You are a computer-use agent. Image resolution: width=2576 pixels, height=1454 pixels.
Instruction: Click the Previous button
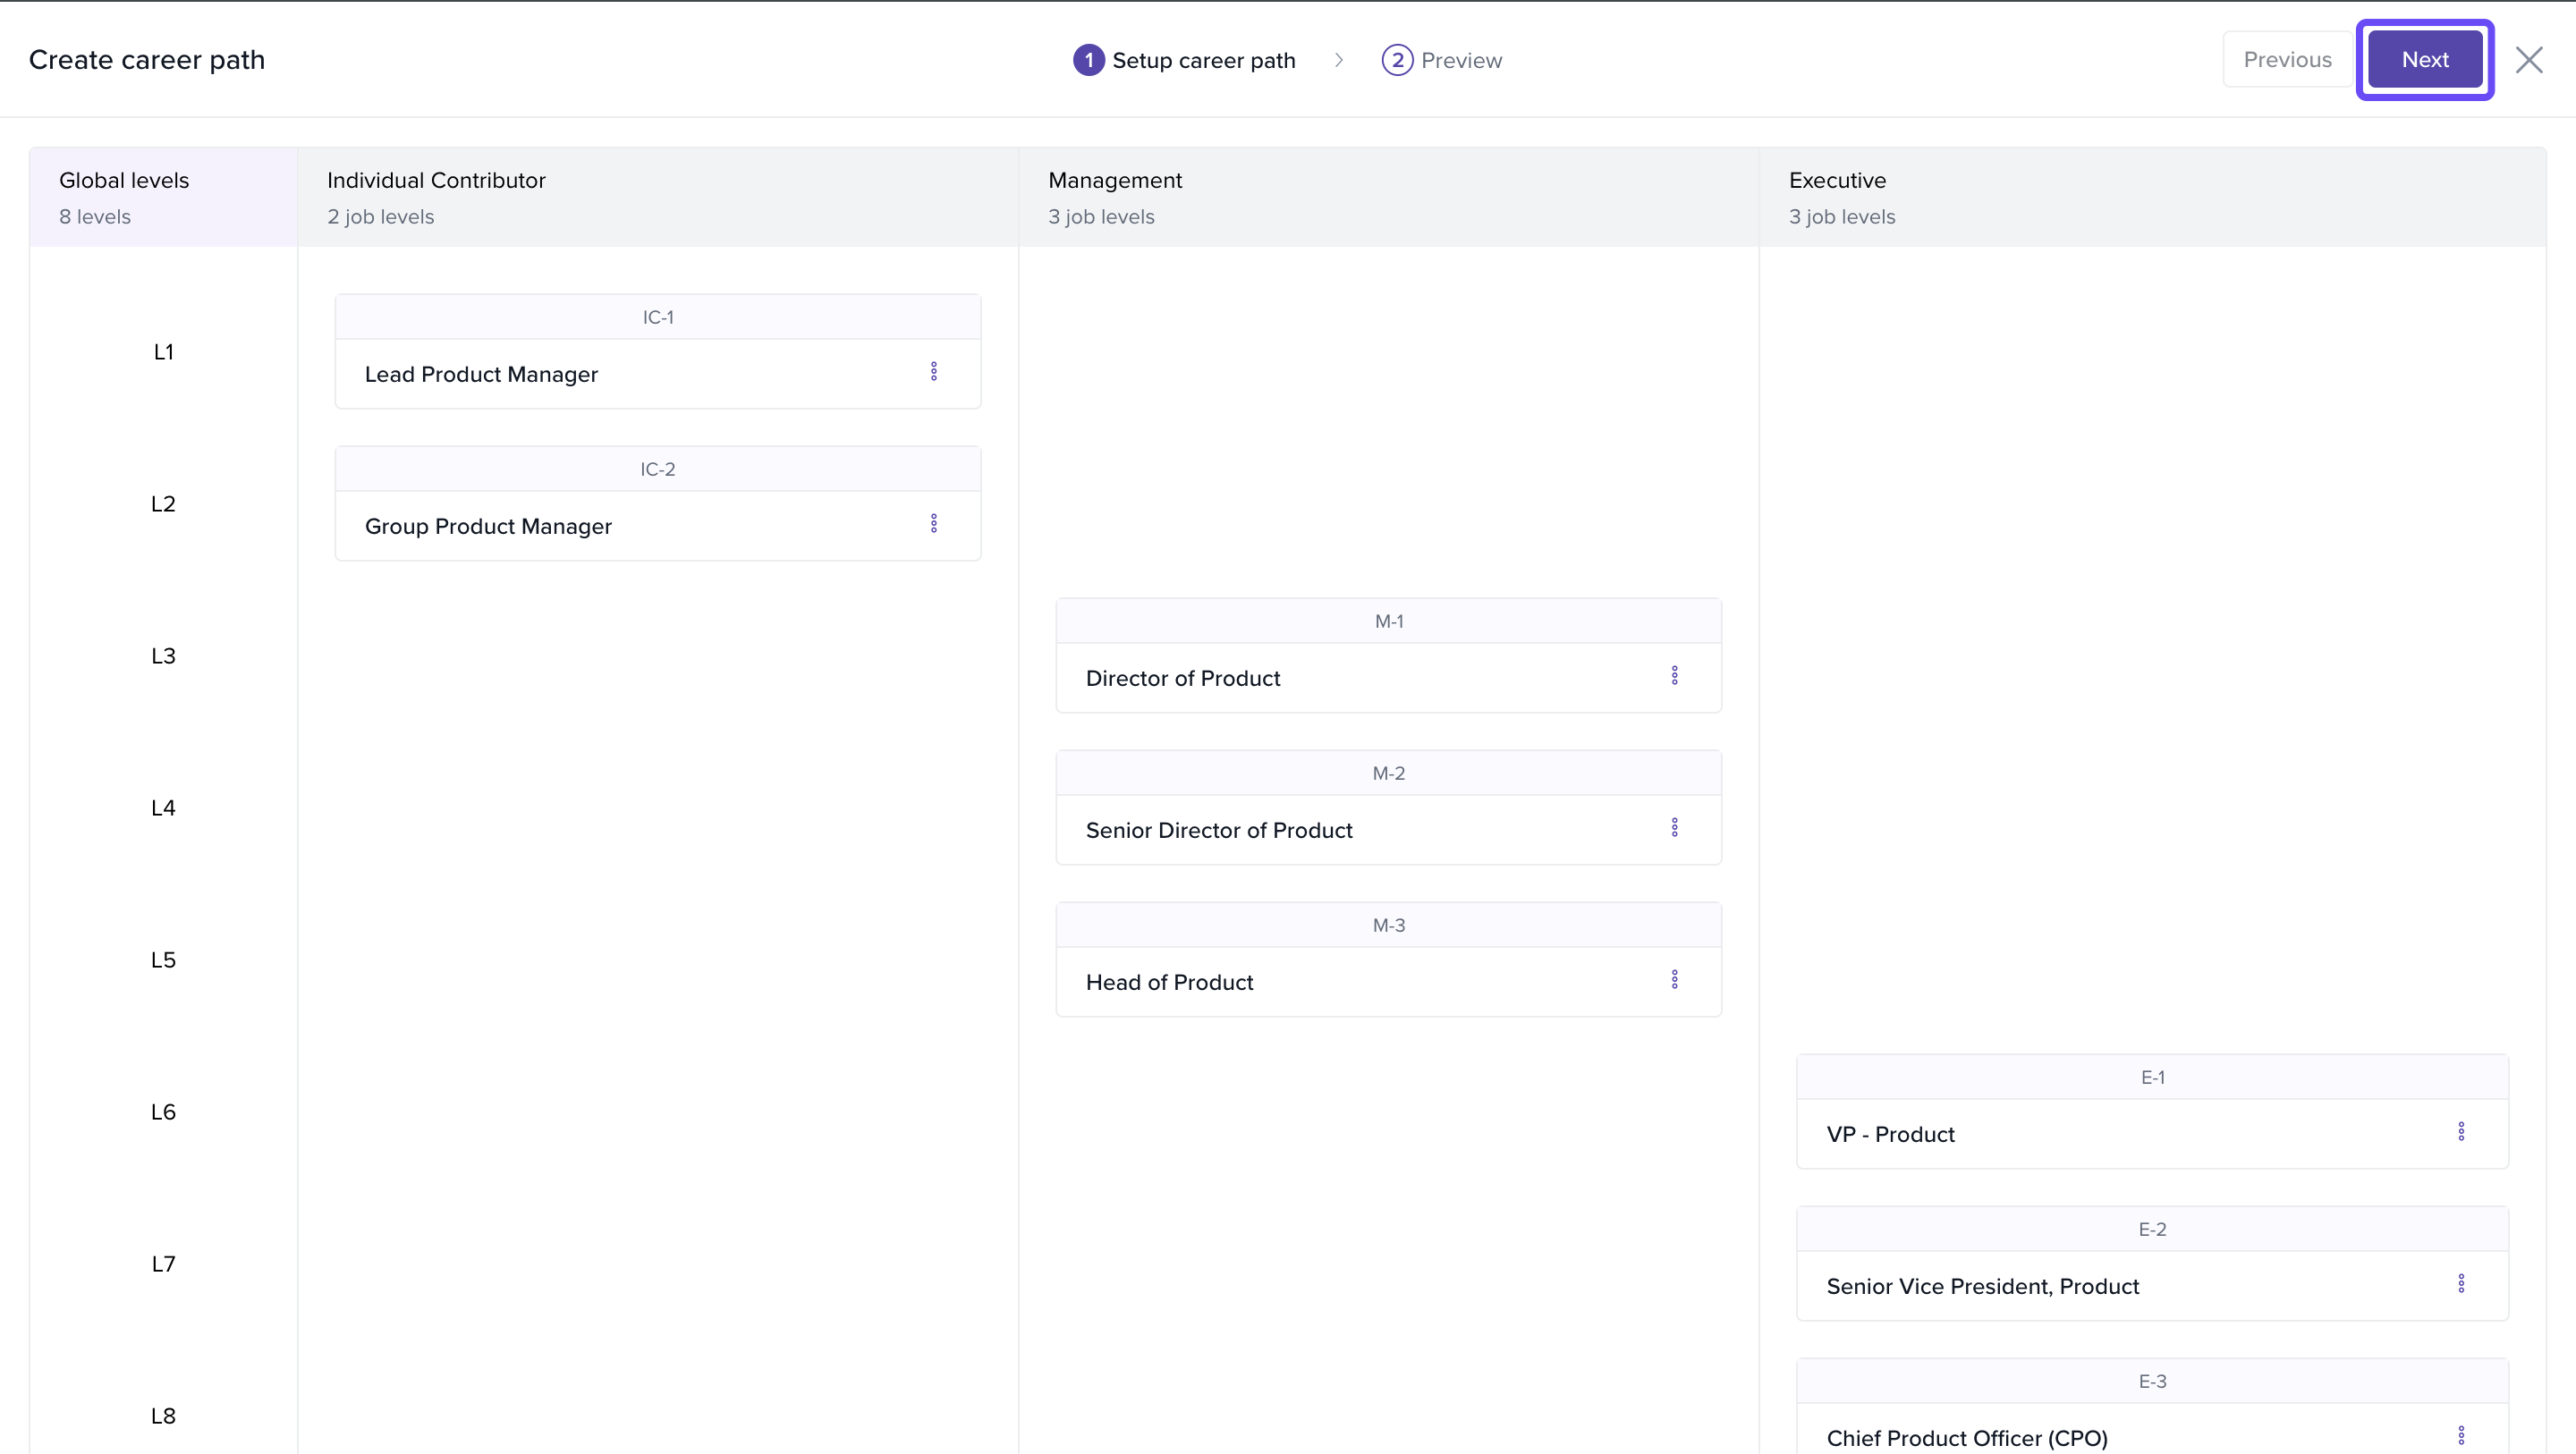(x=2287, y=60)
